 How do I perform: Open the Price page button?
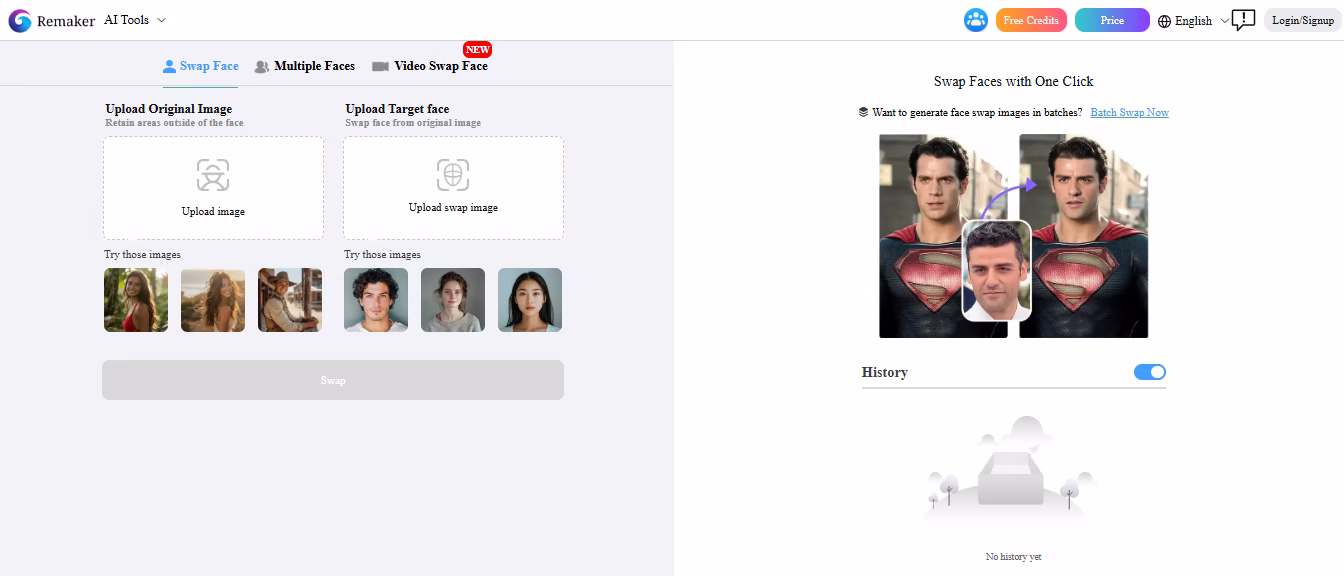[1112, 20]
